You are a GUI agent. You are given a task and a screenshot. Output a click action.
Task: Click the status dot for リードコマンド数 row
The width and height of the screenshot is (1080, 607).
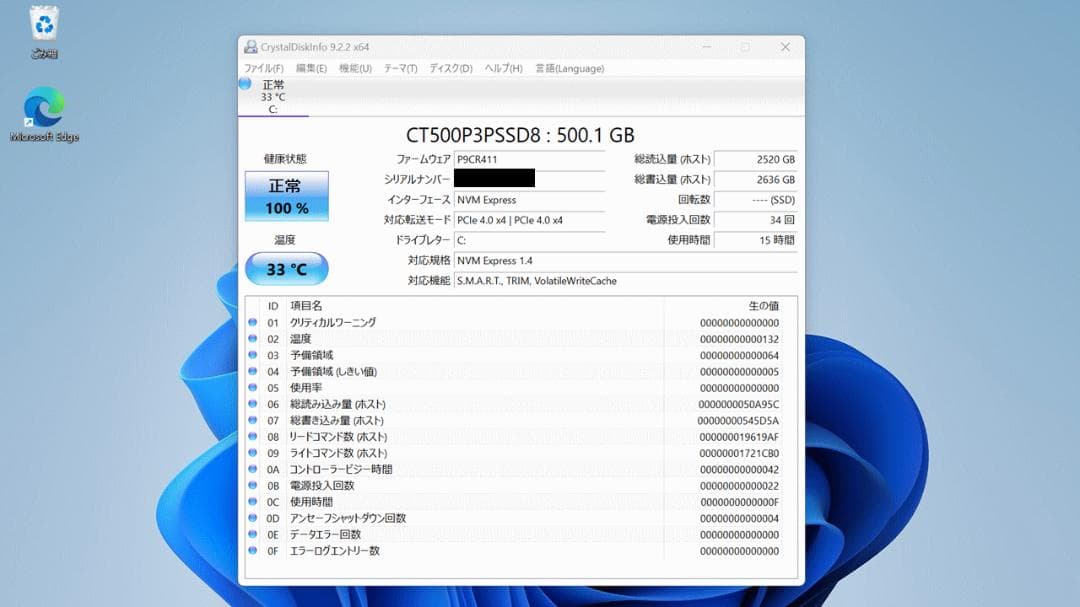click(x=253, y=437)
